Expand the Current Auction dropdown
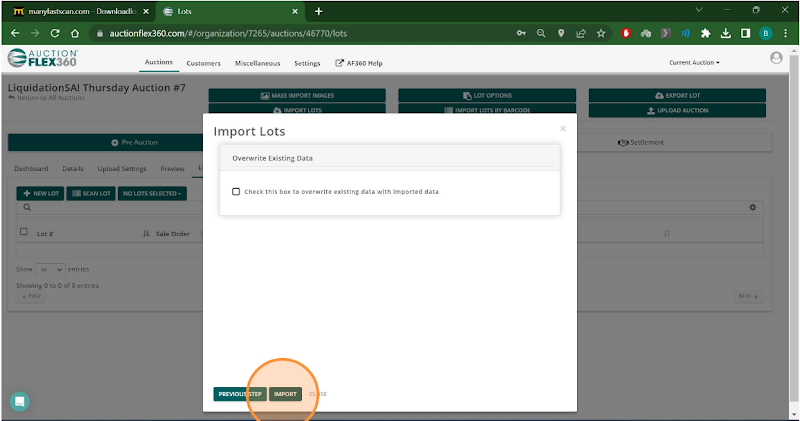The image size is (800, 421). (x=694, y=63)
